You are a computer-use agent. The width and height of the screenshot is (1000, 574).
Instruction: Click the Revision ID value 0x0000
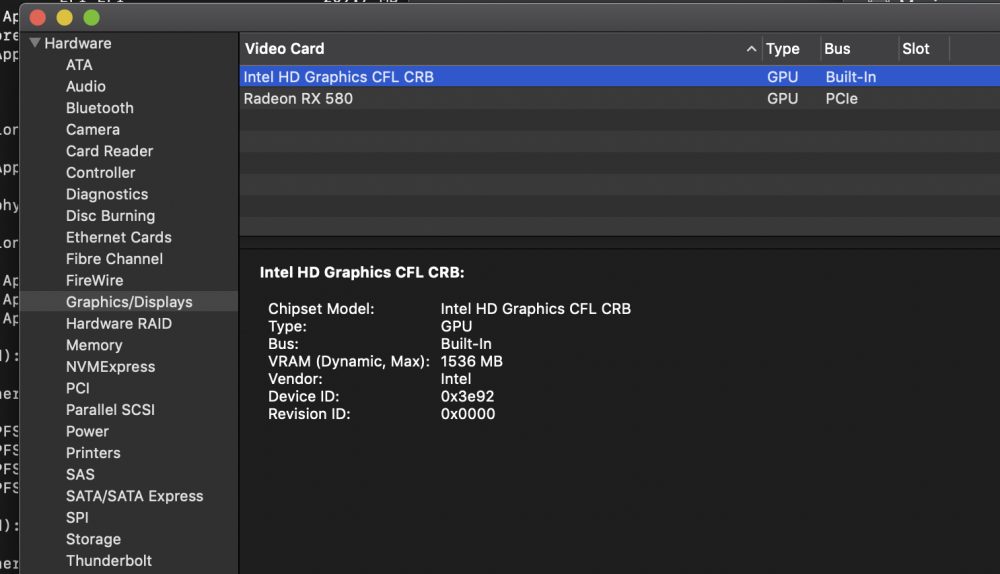[x=467, y=414]
